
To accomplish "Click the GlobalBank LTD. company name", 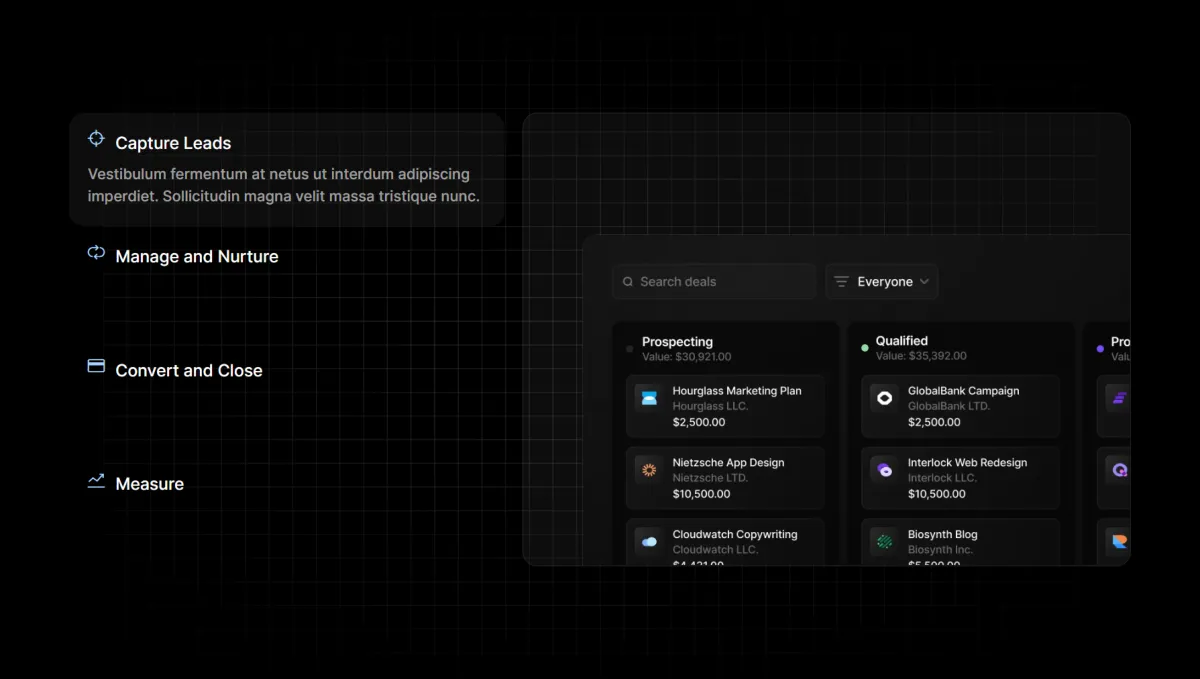I will (x=949, y=407).
